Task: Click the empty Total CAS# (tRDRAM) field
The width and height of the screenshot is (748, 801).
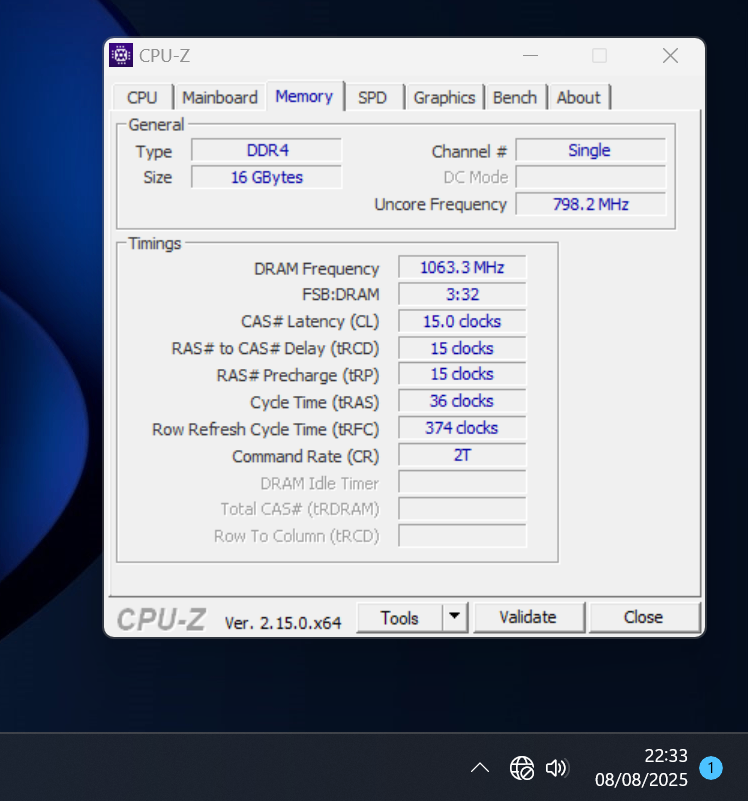Action: 462,509
